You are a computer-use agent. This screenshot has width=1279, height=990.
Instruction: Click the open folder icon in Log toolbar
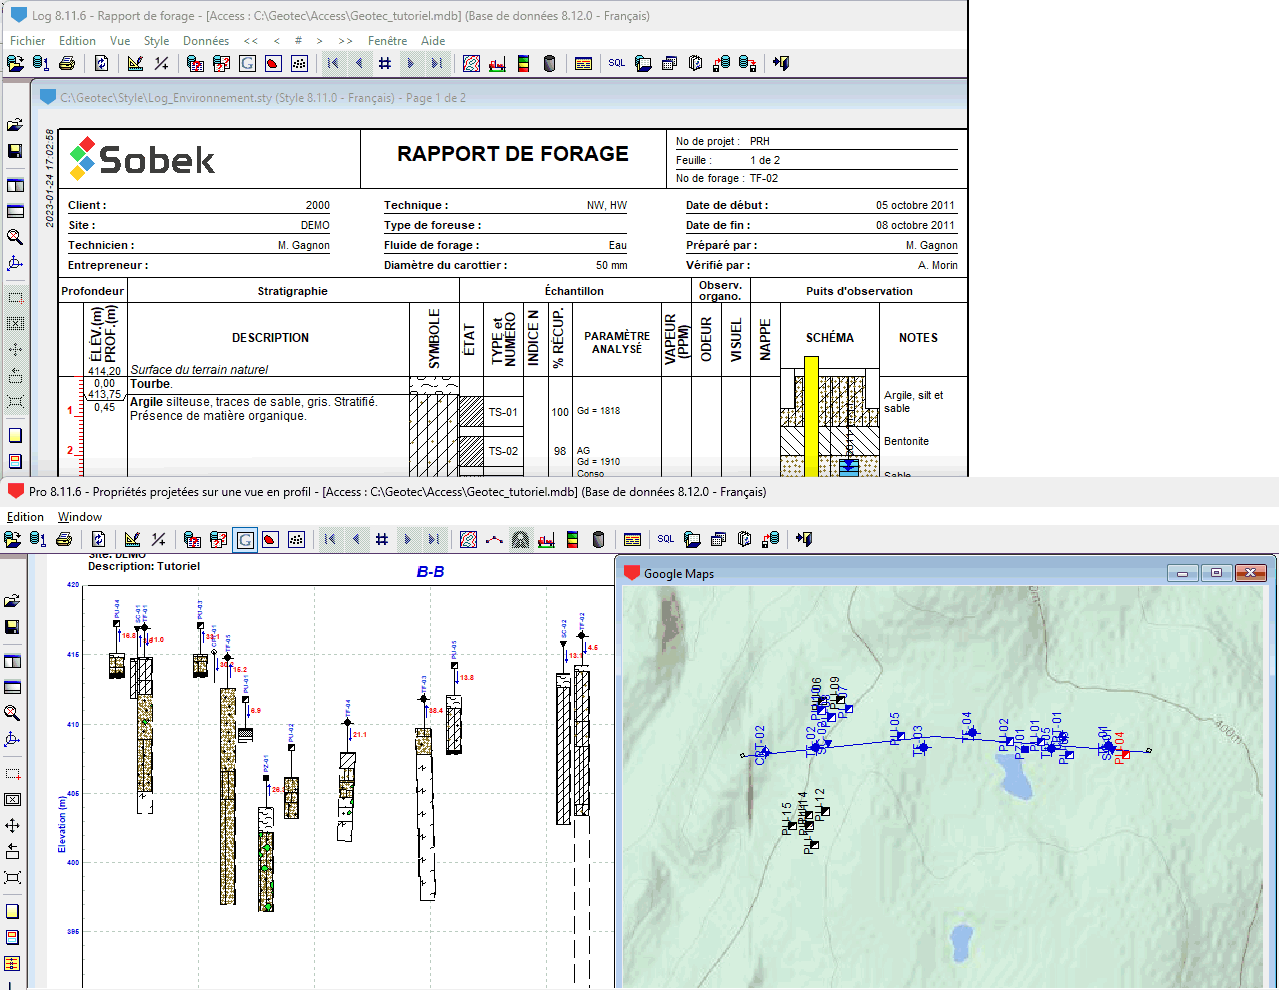point(15,63)
